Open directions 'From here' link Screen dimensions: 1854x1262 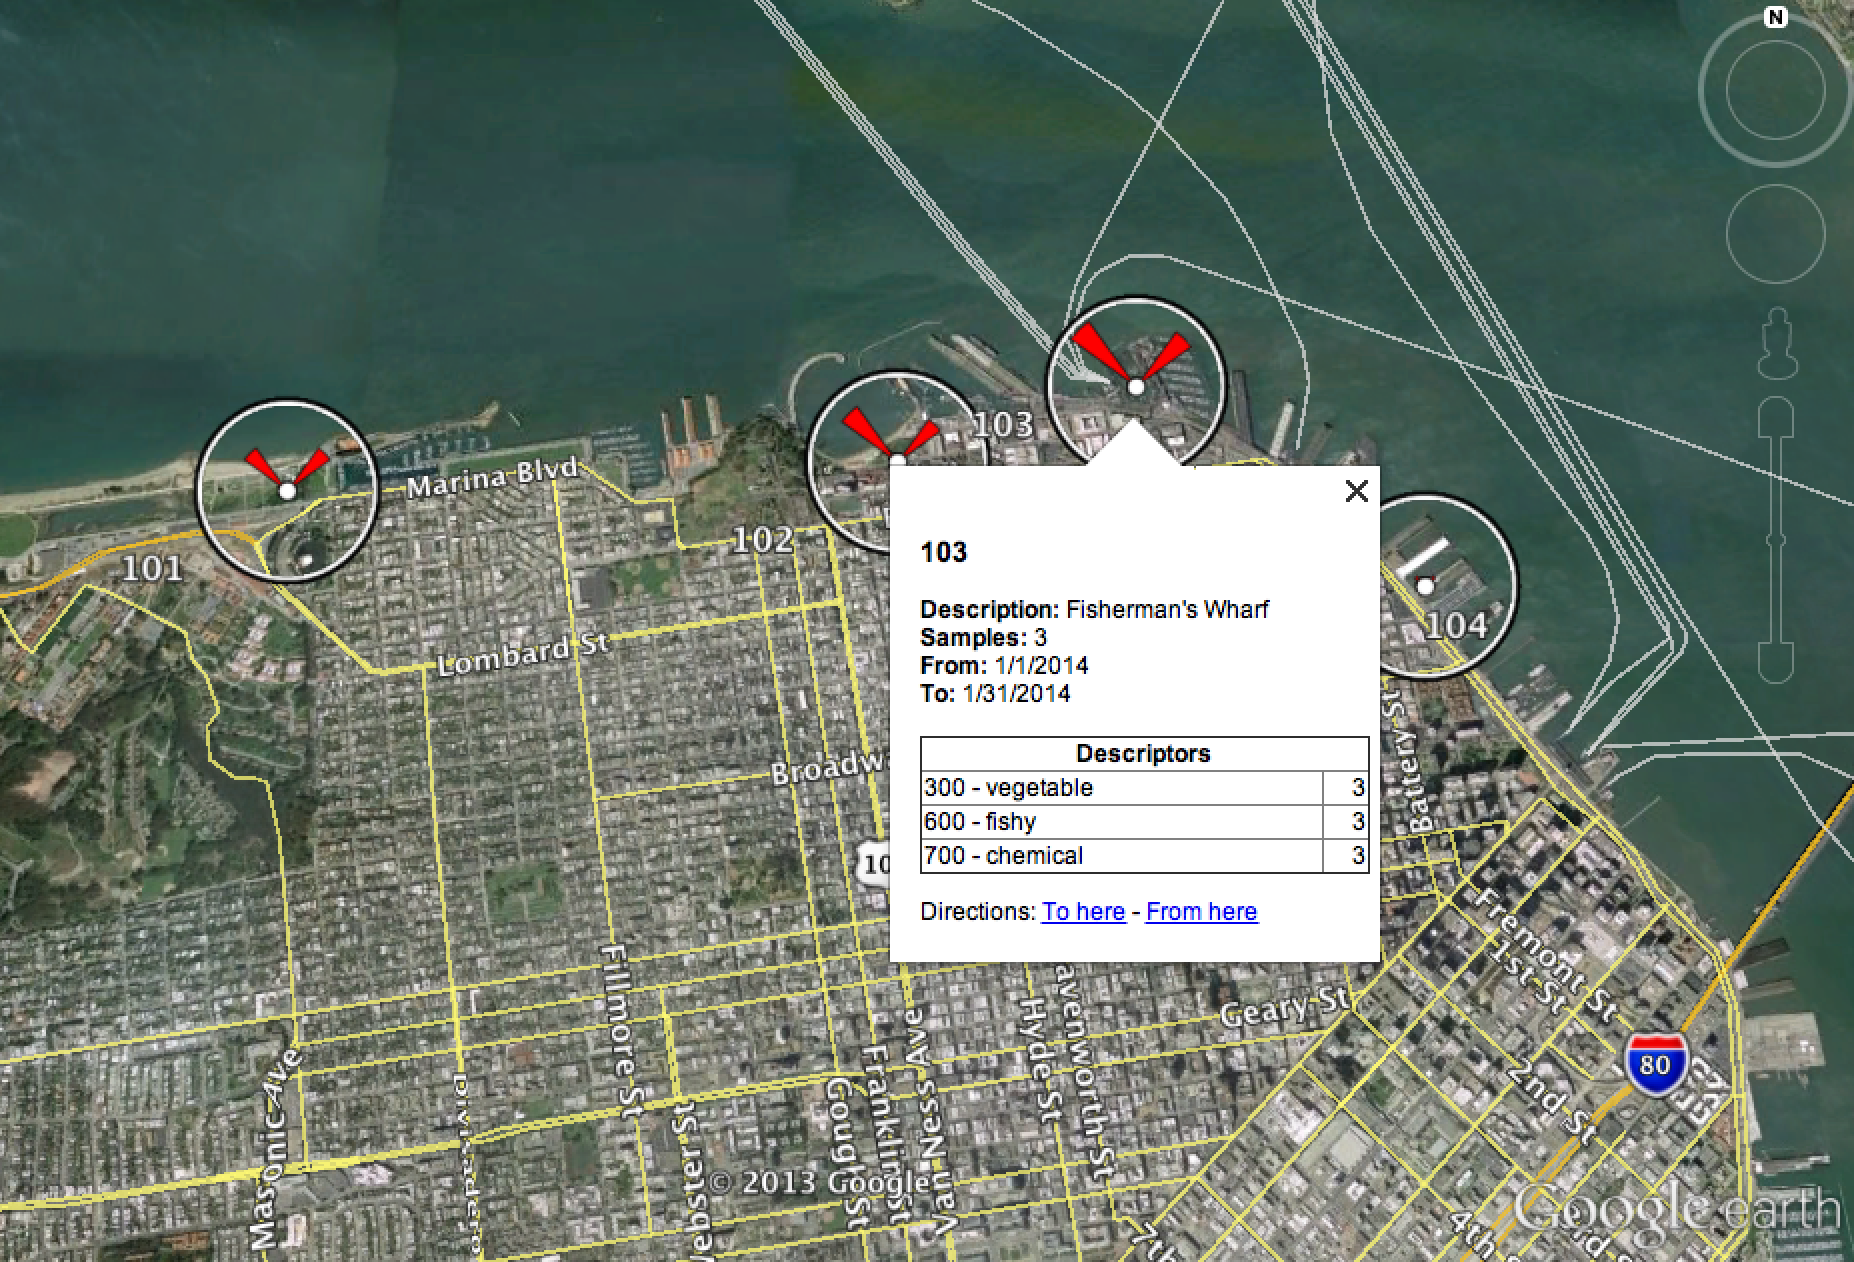coord(1201,911)
